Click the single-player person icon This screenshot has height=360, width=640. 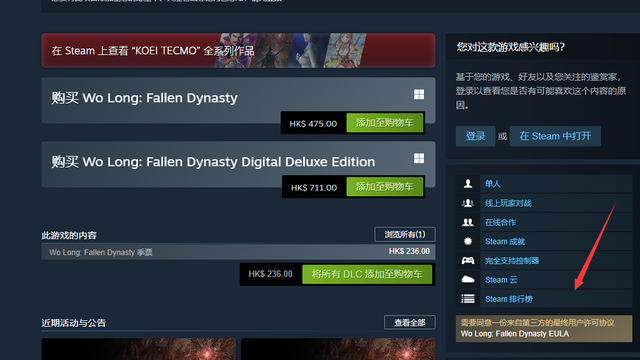[468, 184]
